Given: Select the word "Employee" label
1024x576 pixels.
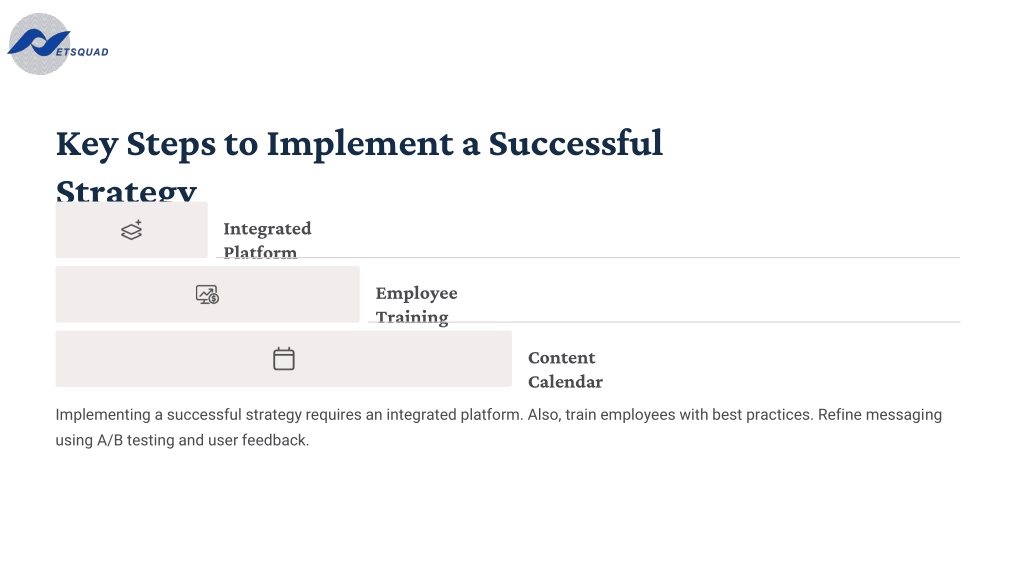Looking at the screenshot, I should (416, 294).
